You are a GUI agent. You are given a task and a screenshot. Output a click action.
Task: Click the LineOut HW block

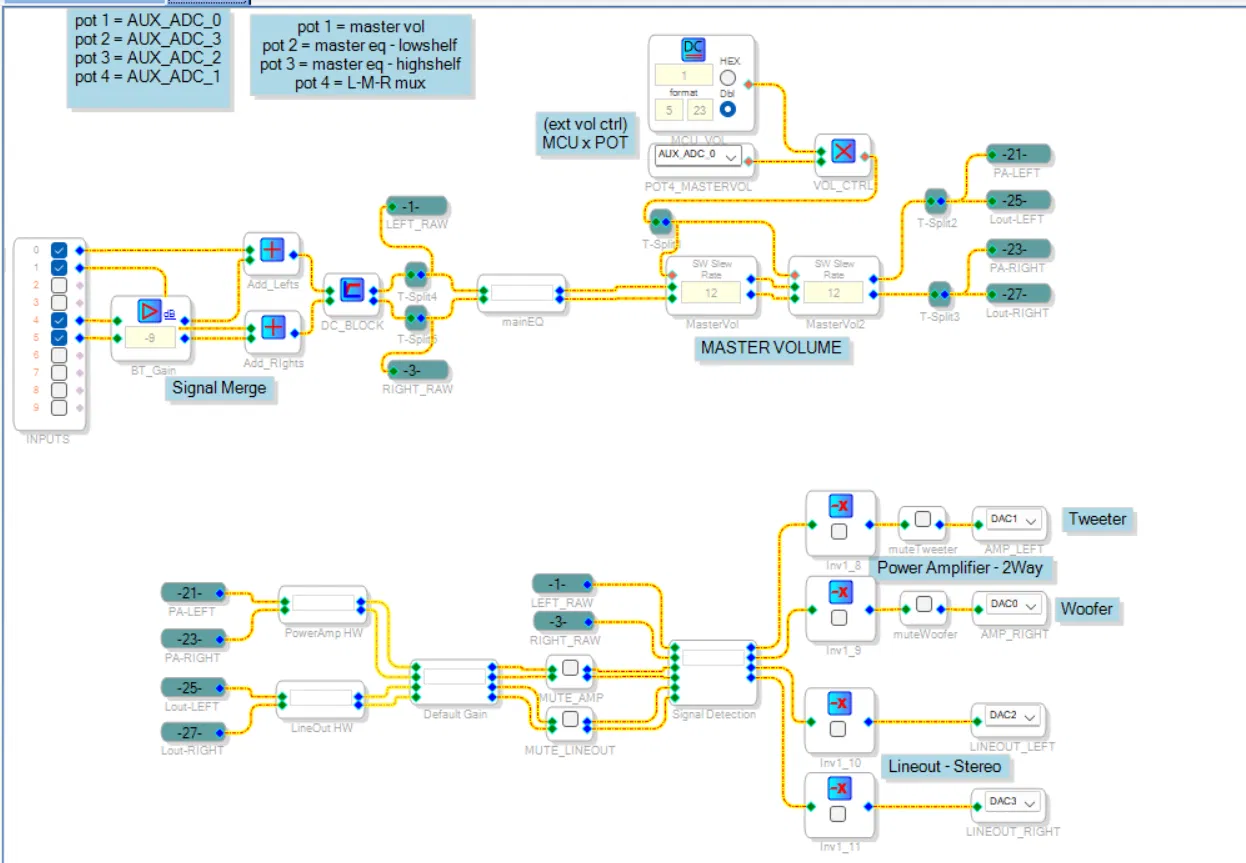tap(321, 701)
